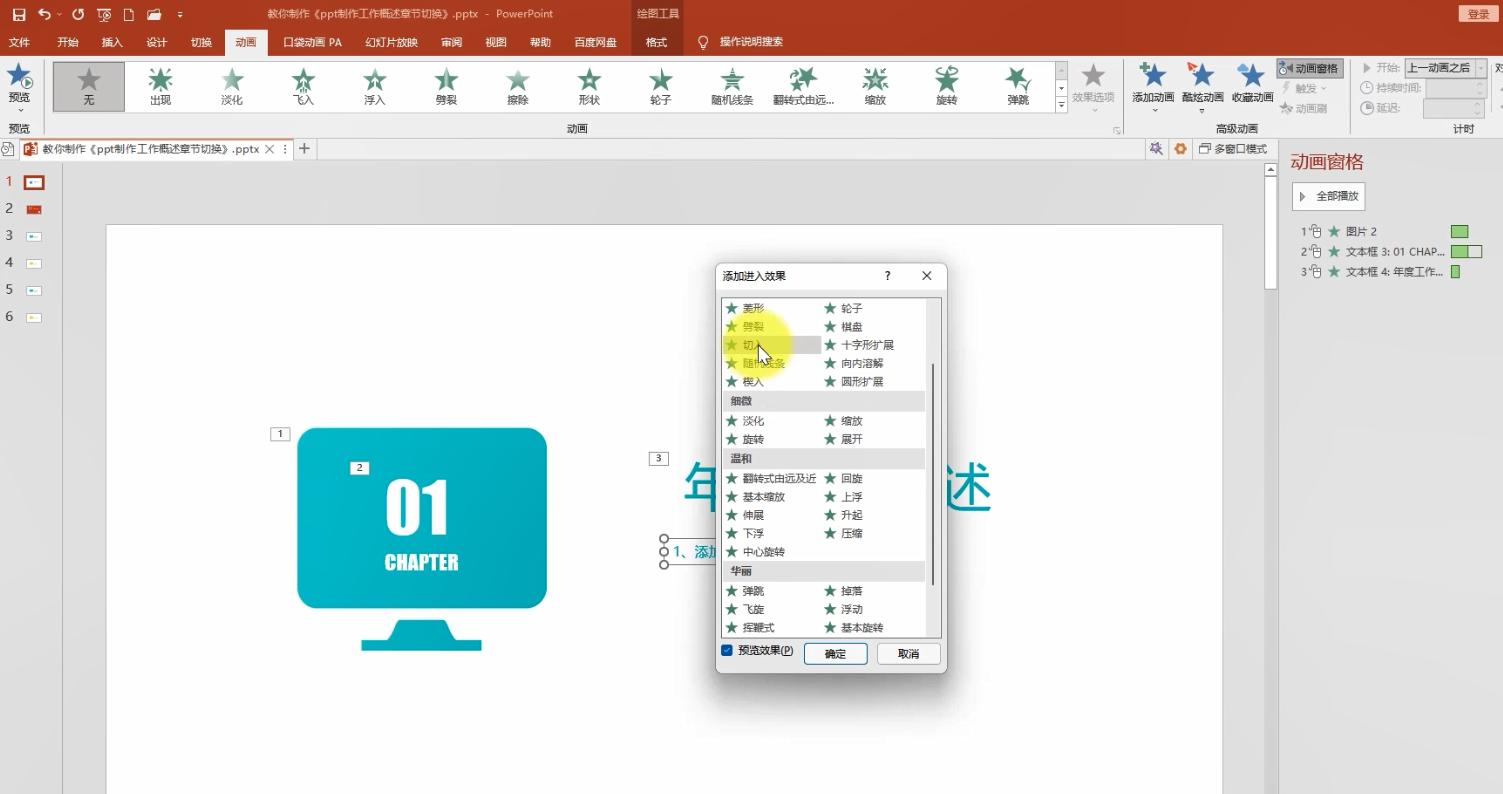Select slide 2 thumbnail in the slide panel
The width and height of the screenshot is (1503, 794).
point(34,209)
